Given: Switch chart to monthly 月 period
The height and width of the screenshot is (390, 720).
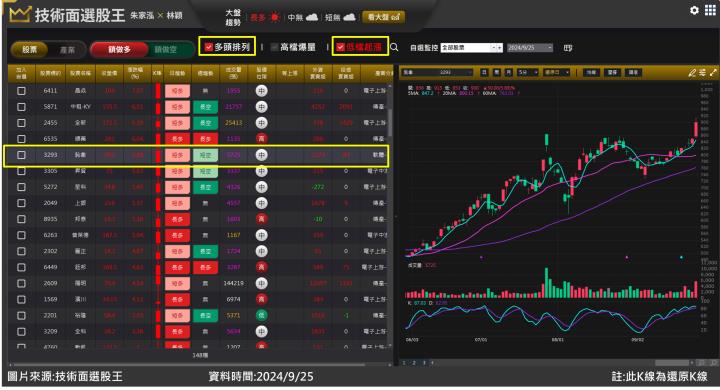Looking at the screenshot, I should pyautogui.click(x=508, y=73).
